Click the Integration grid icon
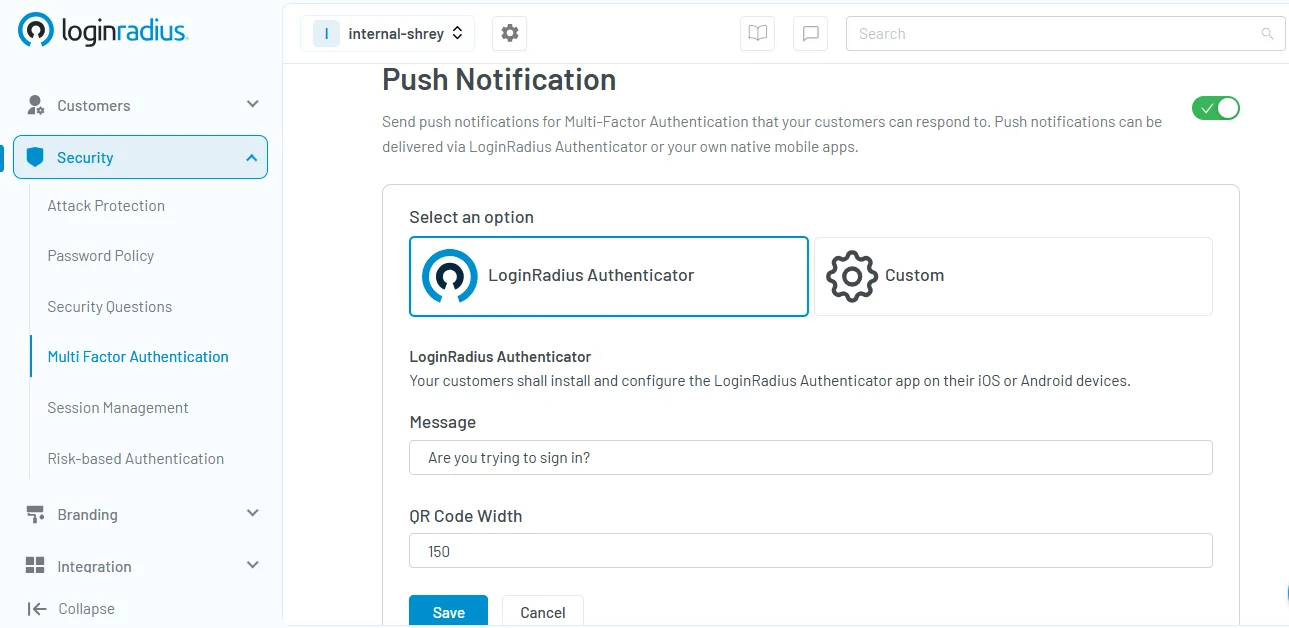The height and width of the screenshot is (628, 1289). click(35, 566)
